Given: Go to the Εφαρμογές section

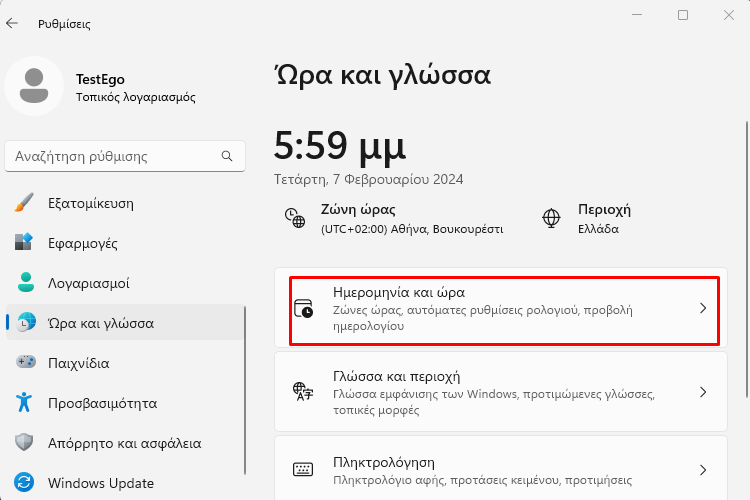Looking at the screenshot, I should [125, 243].
